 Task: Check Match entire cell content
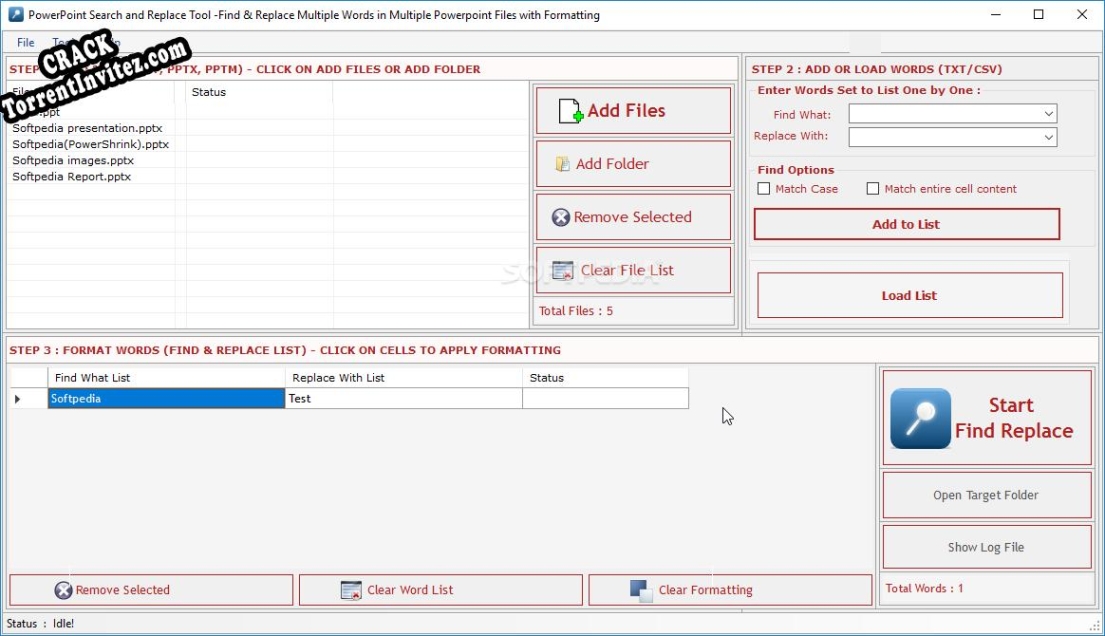(x=871, y=188)
